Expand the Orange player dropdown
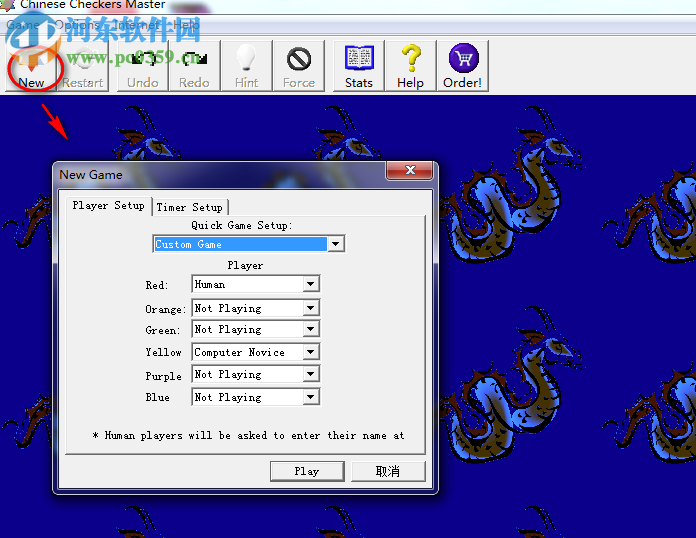 tap(311, 308)
